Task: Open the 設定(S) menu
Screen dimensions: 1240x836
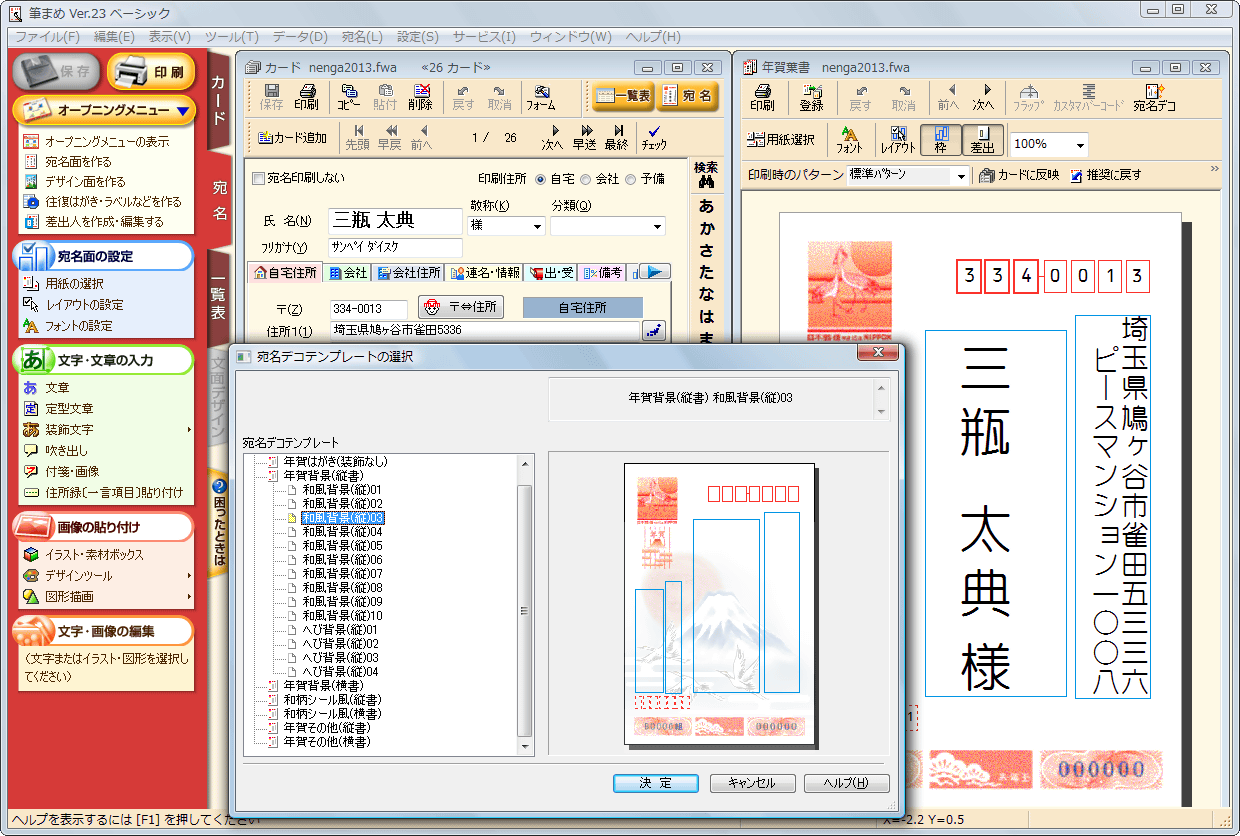Action: [x=417, y=37]
